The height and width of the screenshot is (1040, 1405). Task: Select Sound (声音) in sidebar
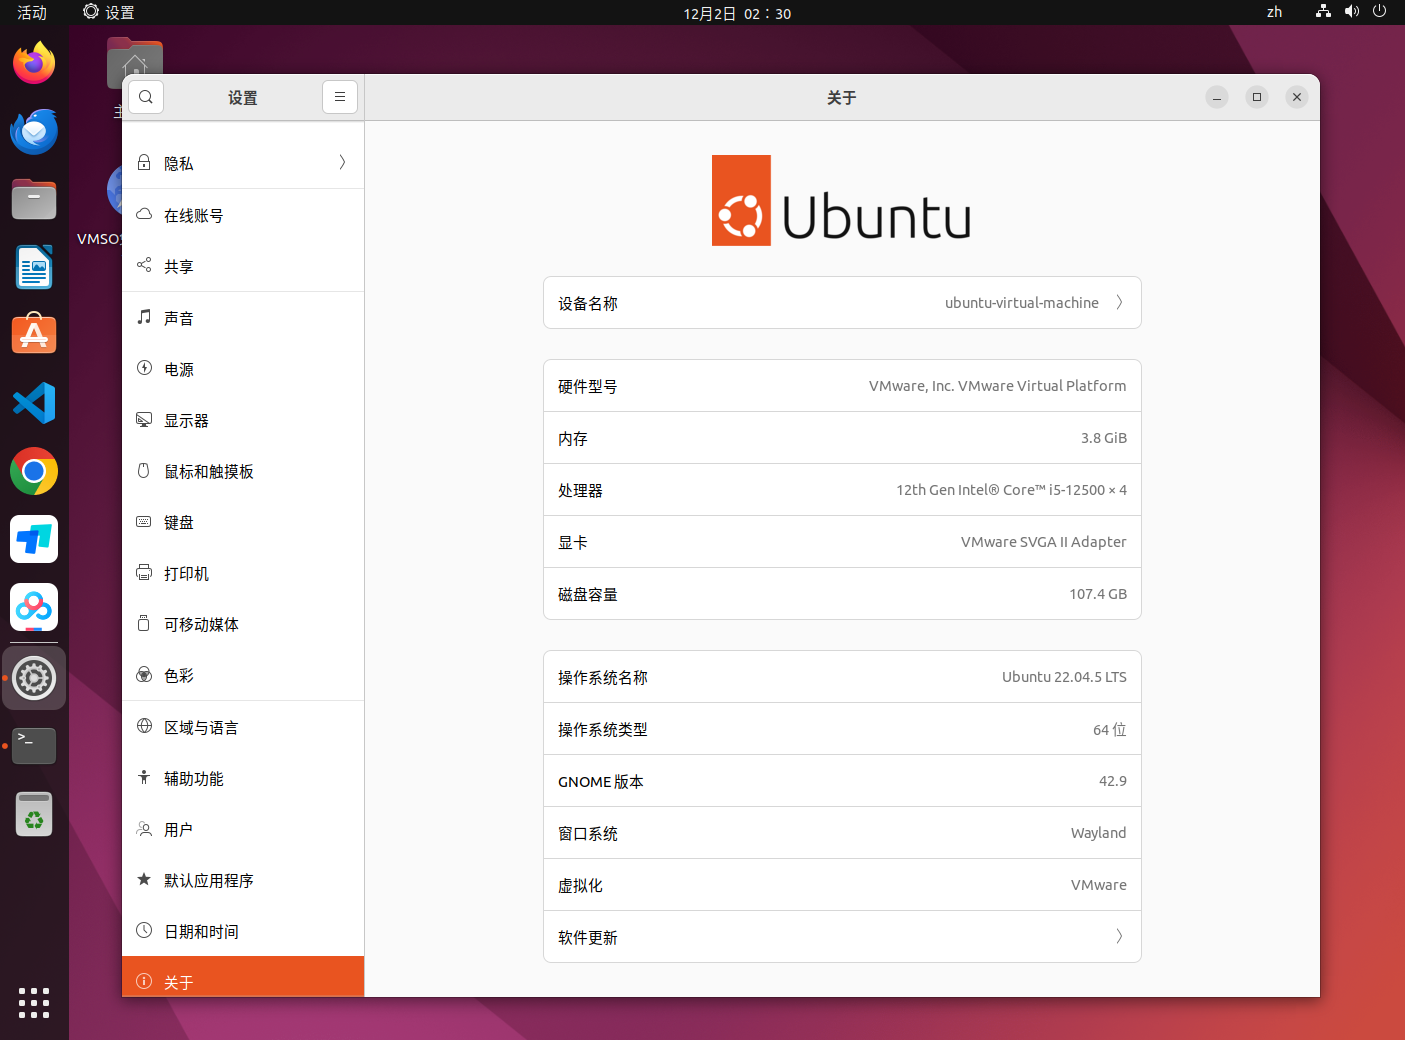(243, 318)
